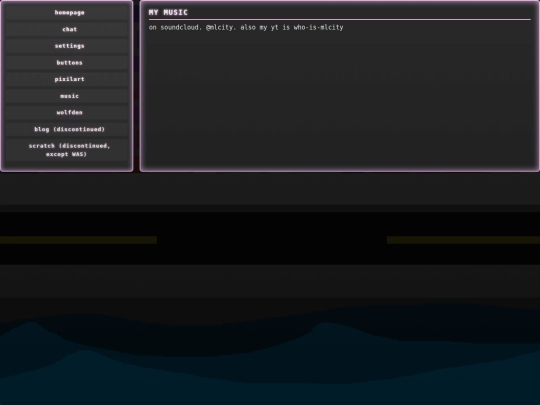
Task: Open scratch (discontinued, except WAS) page
Action: pyautogui.click(x=67, y=150)
